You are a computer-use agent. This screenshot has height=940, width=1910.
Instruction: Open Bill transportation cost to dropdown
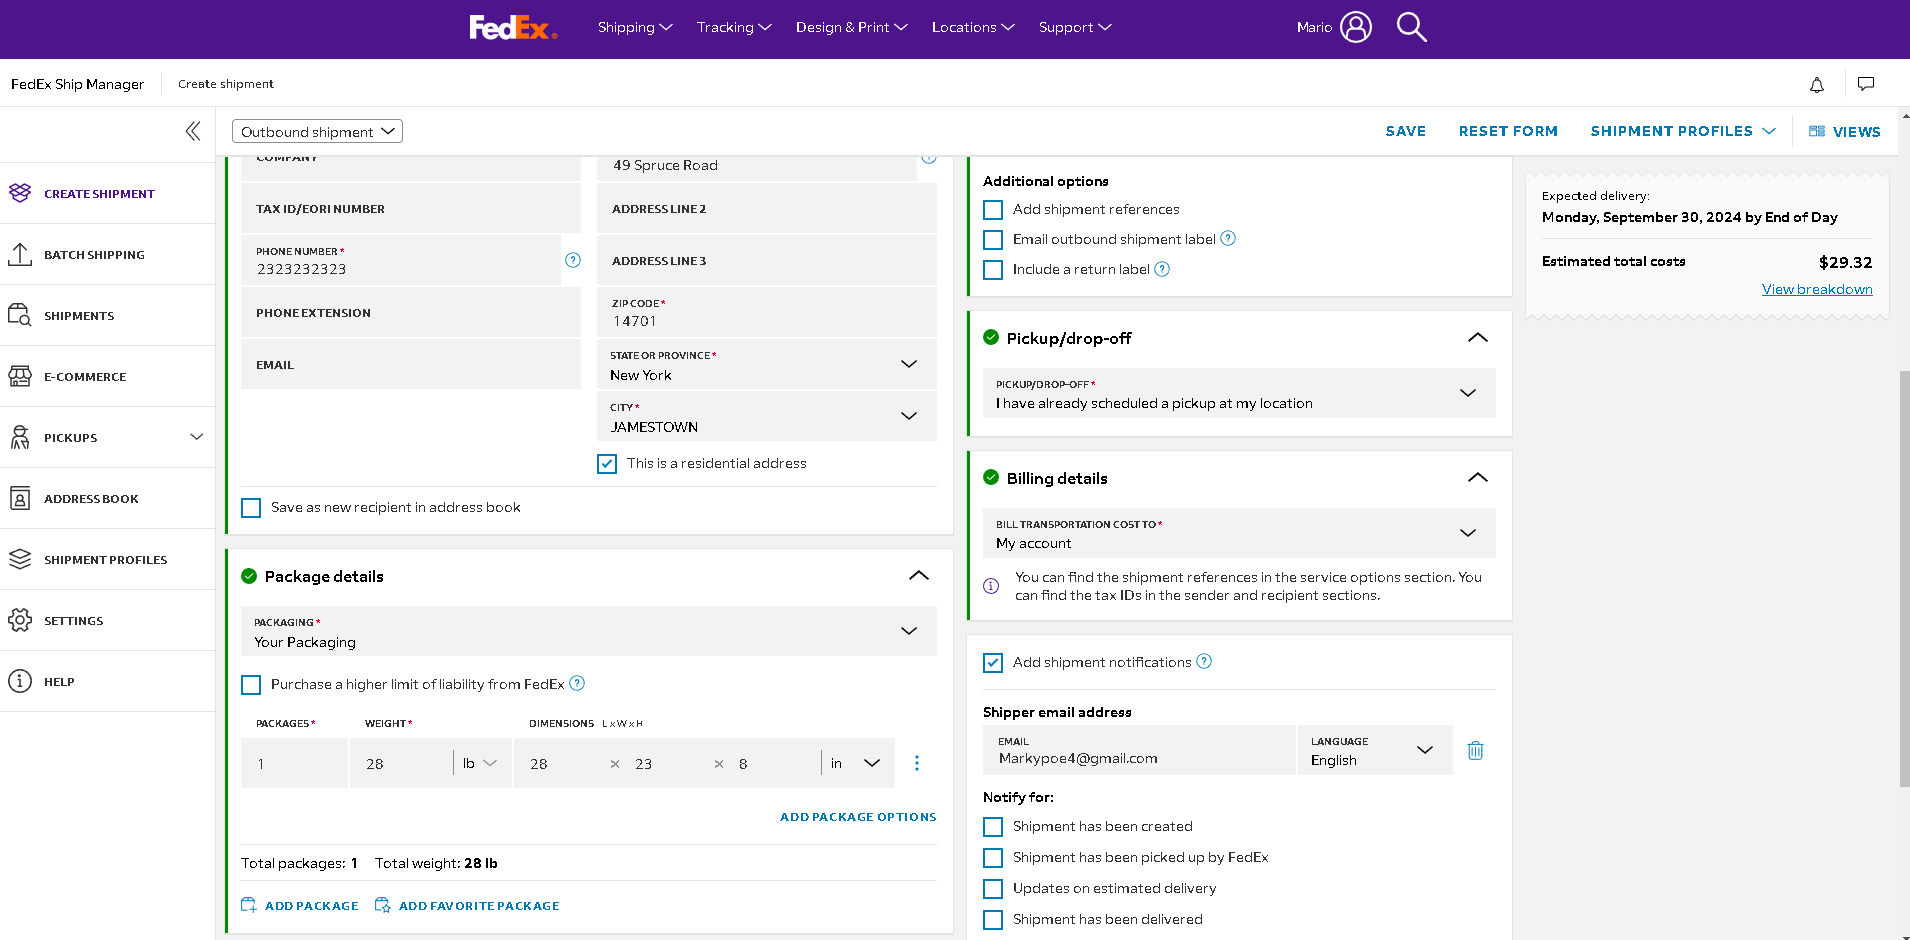pyautogui.click(x=1239, y=533)
